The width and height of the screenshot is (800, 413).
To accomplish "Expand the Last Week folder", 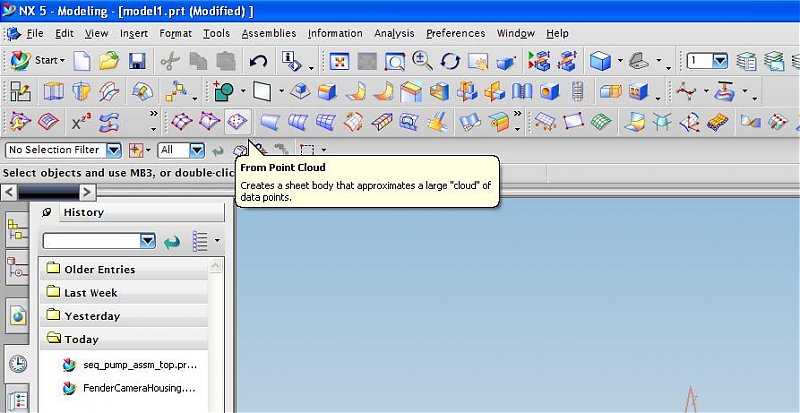I will tap(124, 293).
